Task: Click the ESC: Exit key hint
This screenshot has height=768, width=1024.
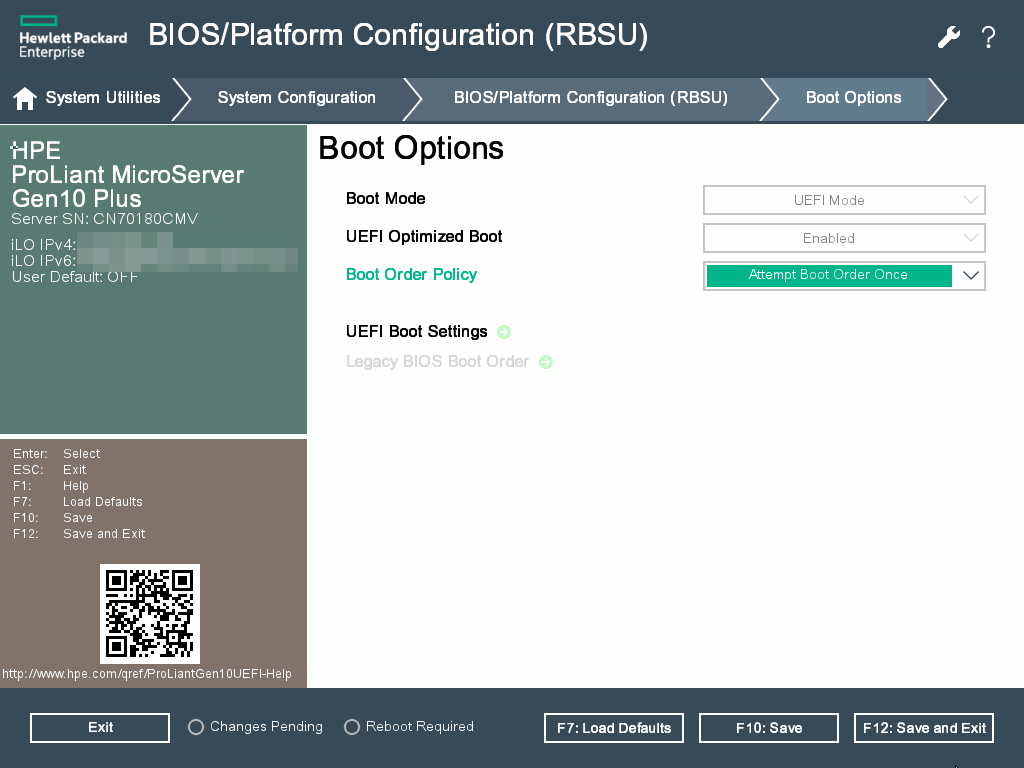Action: (50, 470)
